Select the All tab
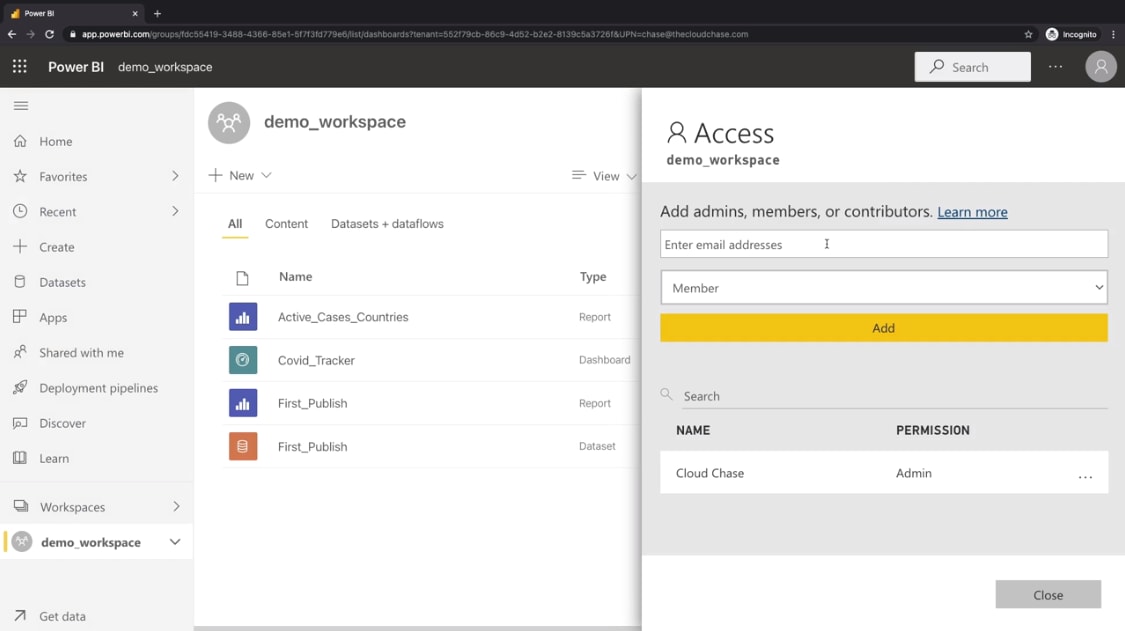 [x=235, y=223]
